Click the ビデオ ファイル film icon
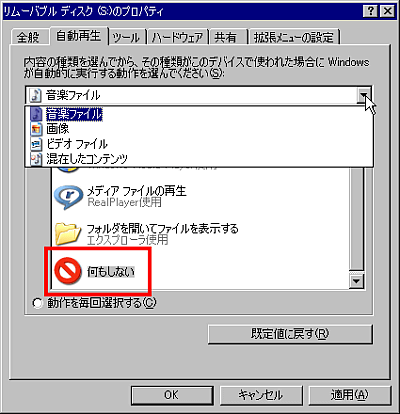 point(36,144)
